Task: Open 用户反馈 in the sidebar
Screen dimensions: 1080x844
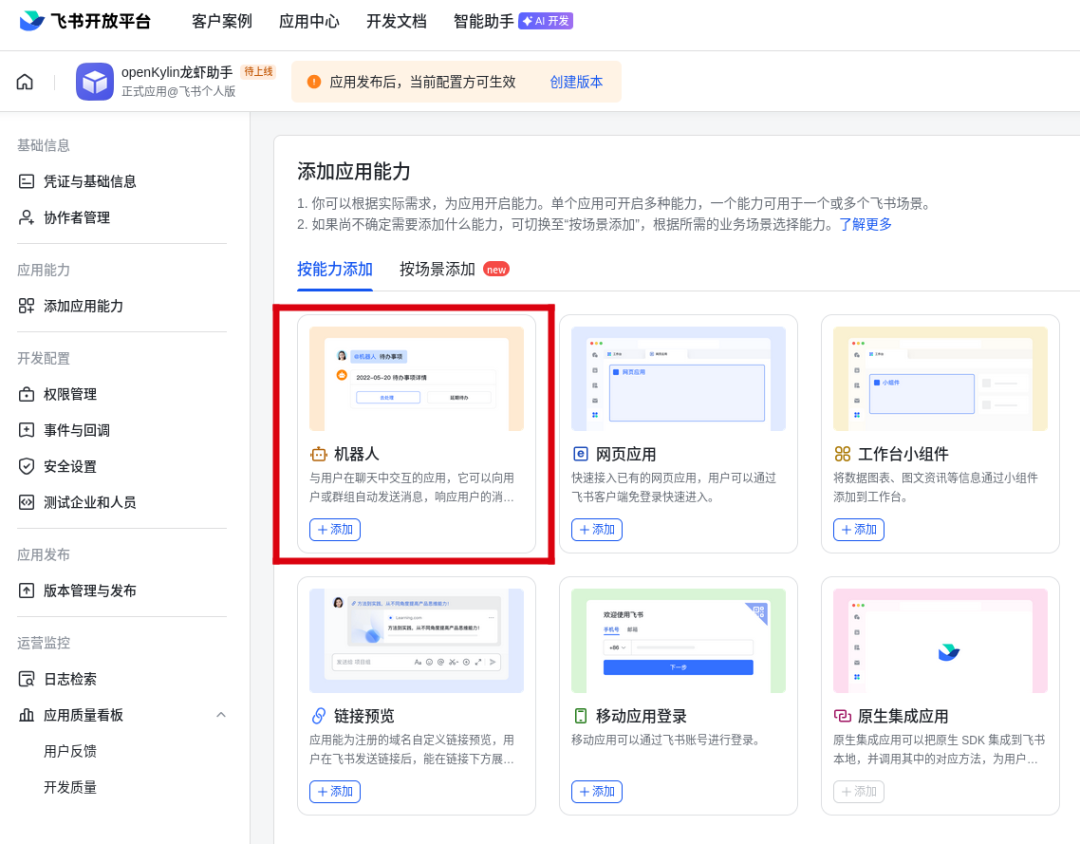Action: point(70,751)
